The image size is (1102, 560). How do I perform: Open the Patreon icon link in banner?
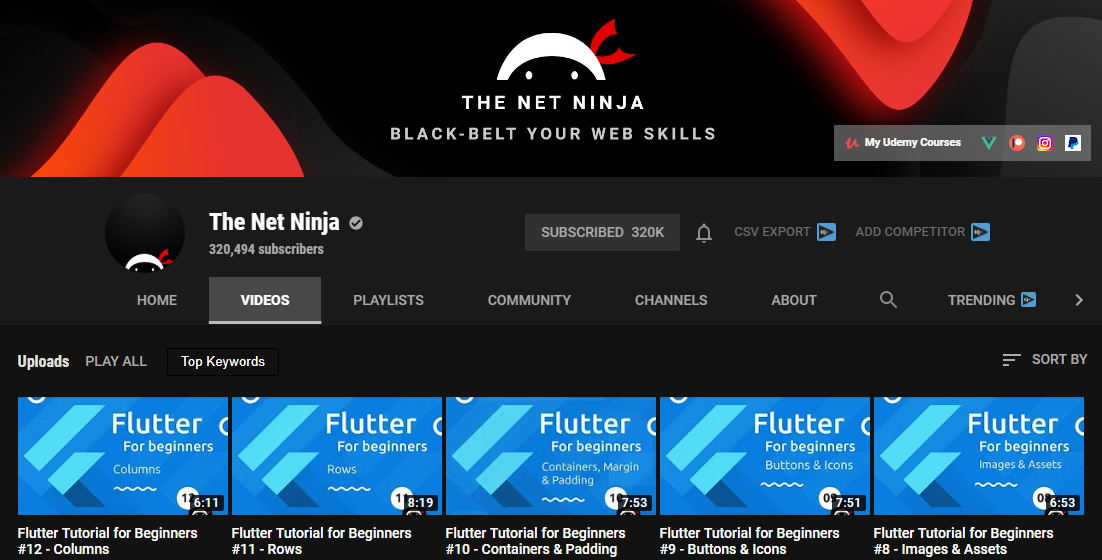(x=1016, y=143)
